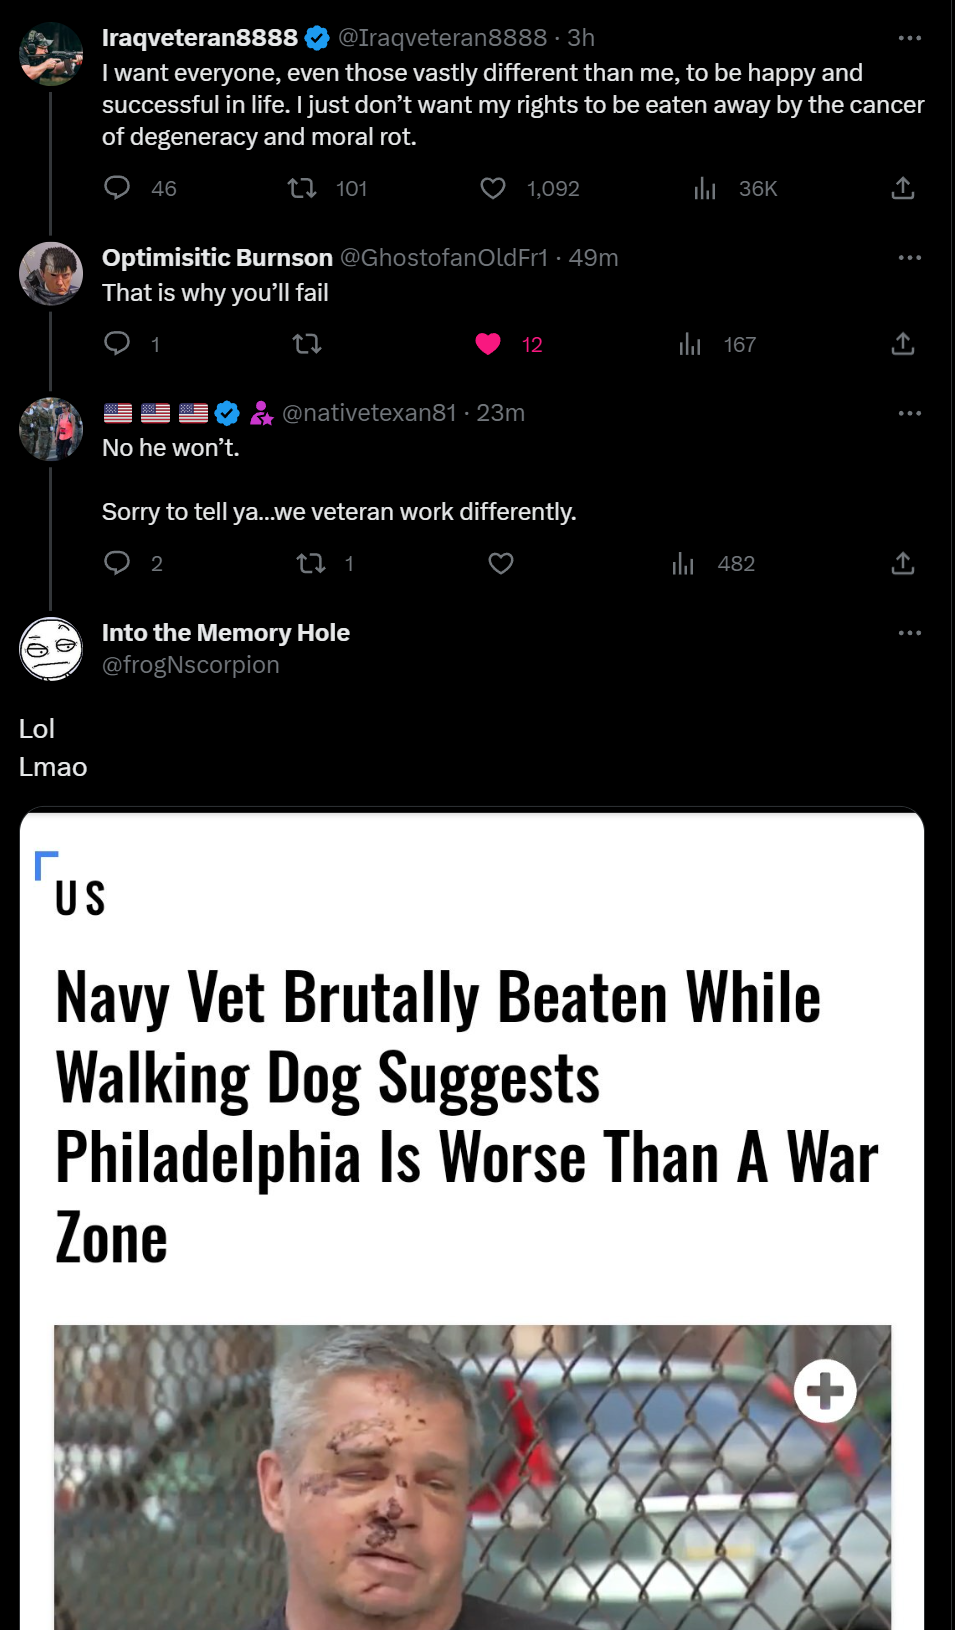View analytics for the 36K views tweet

click(705, 188)
